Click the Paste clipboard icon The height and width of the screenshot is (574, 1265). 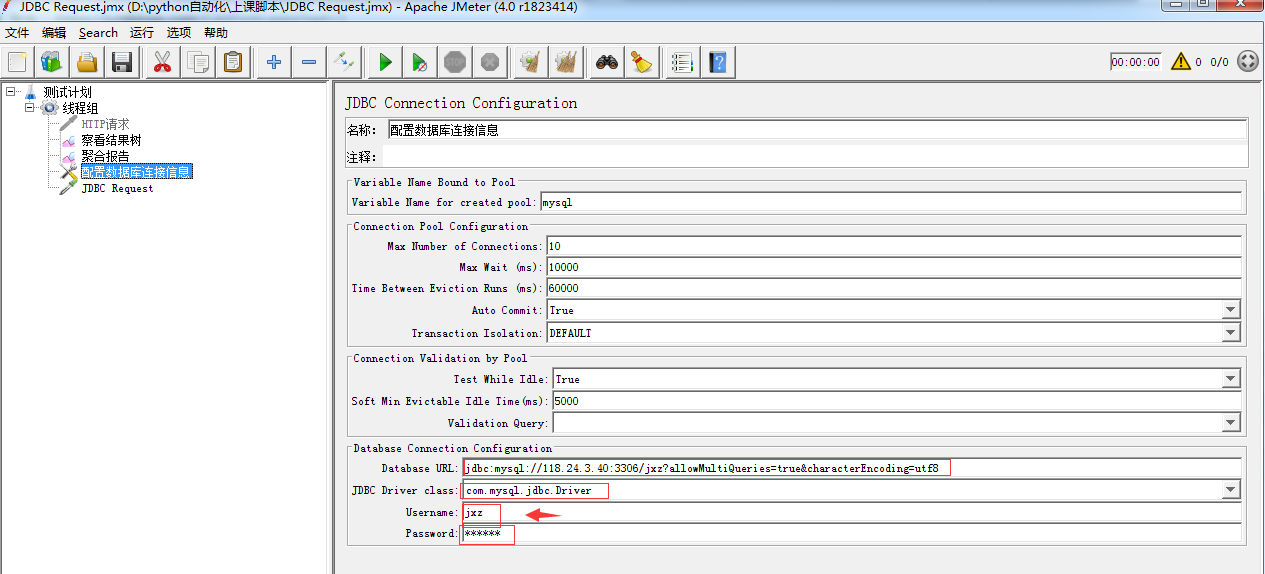[233, 62]
